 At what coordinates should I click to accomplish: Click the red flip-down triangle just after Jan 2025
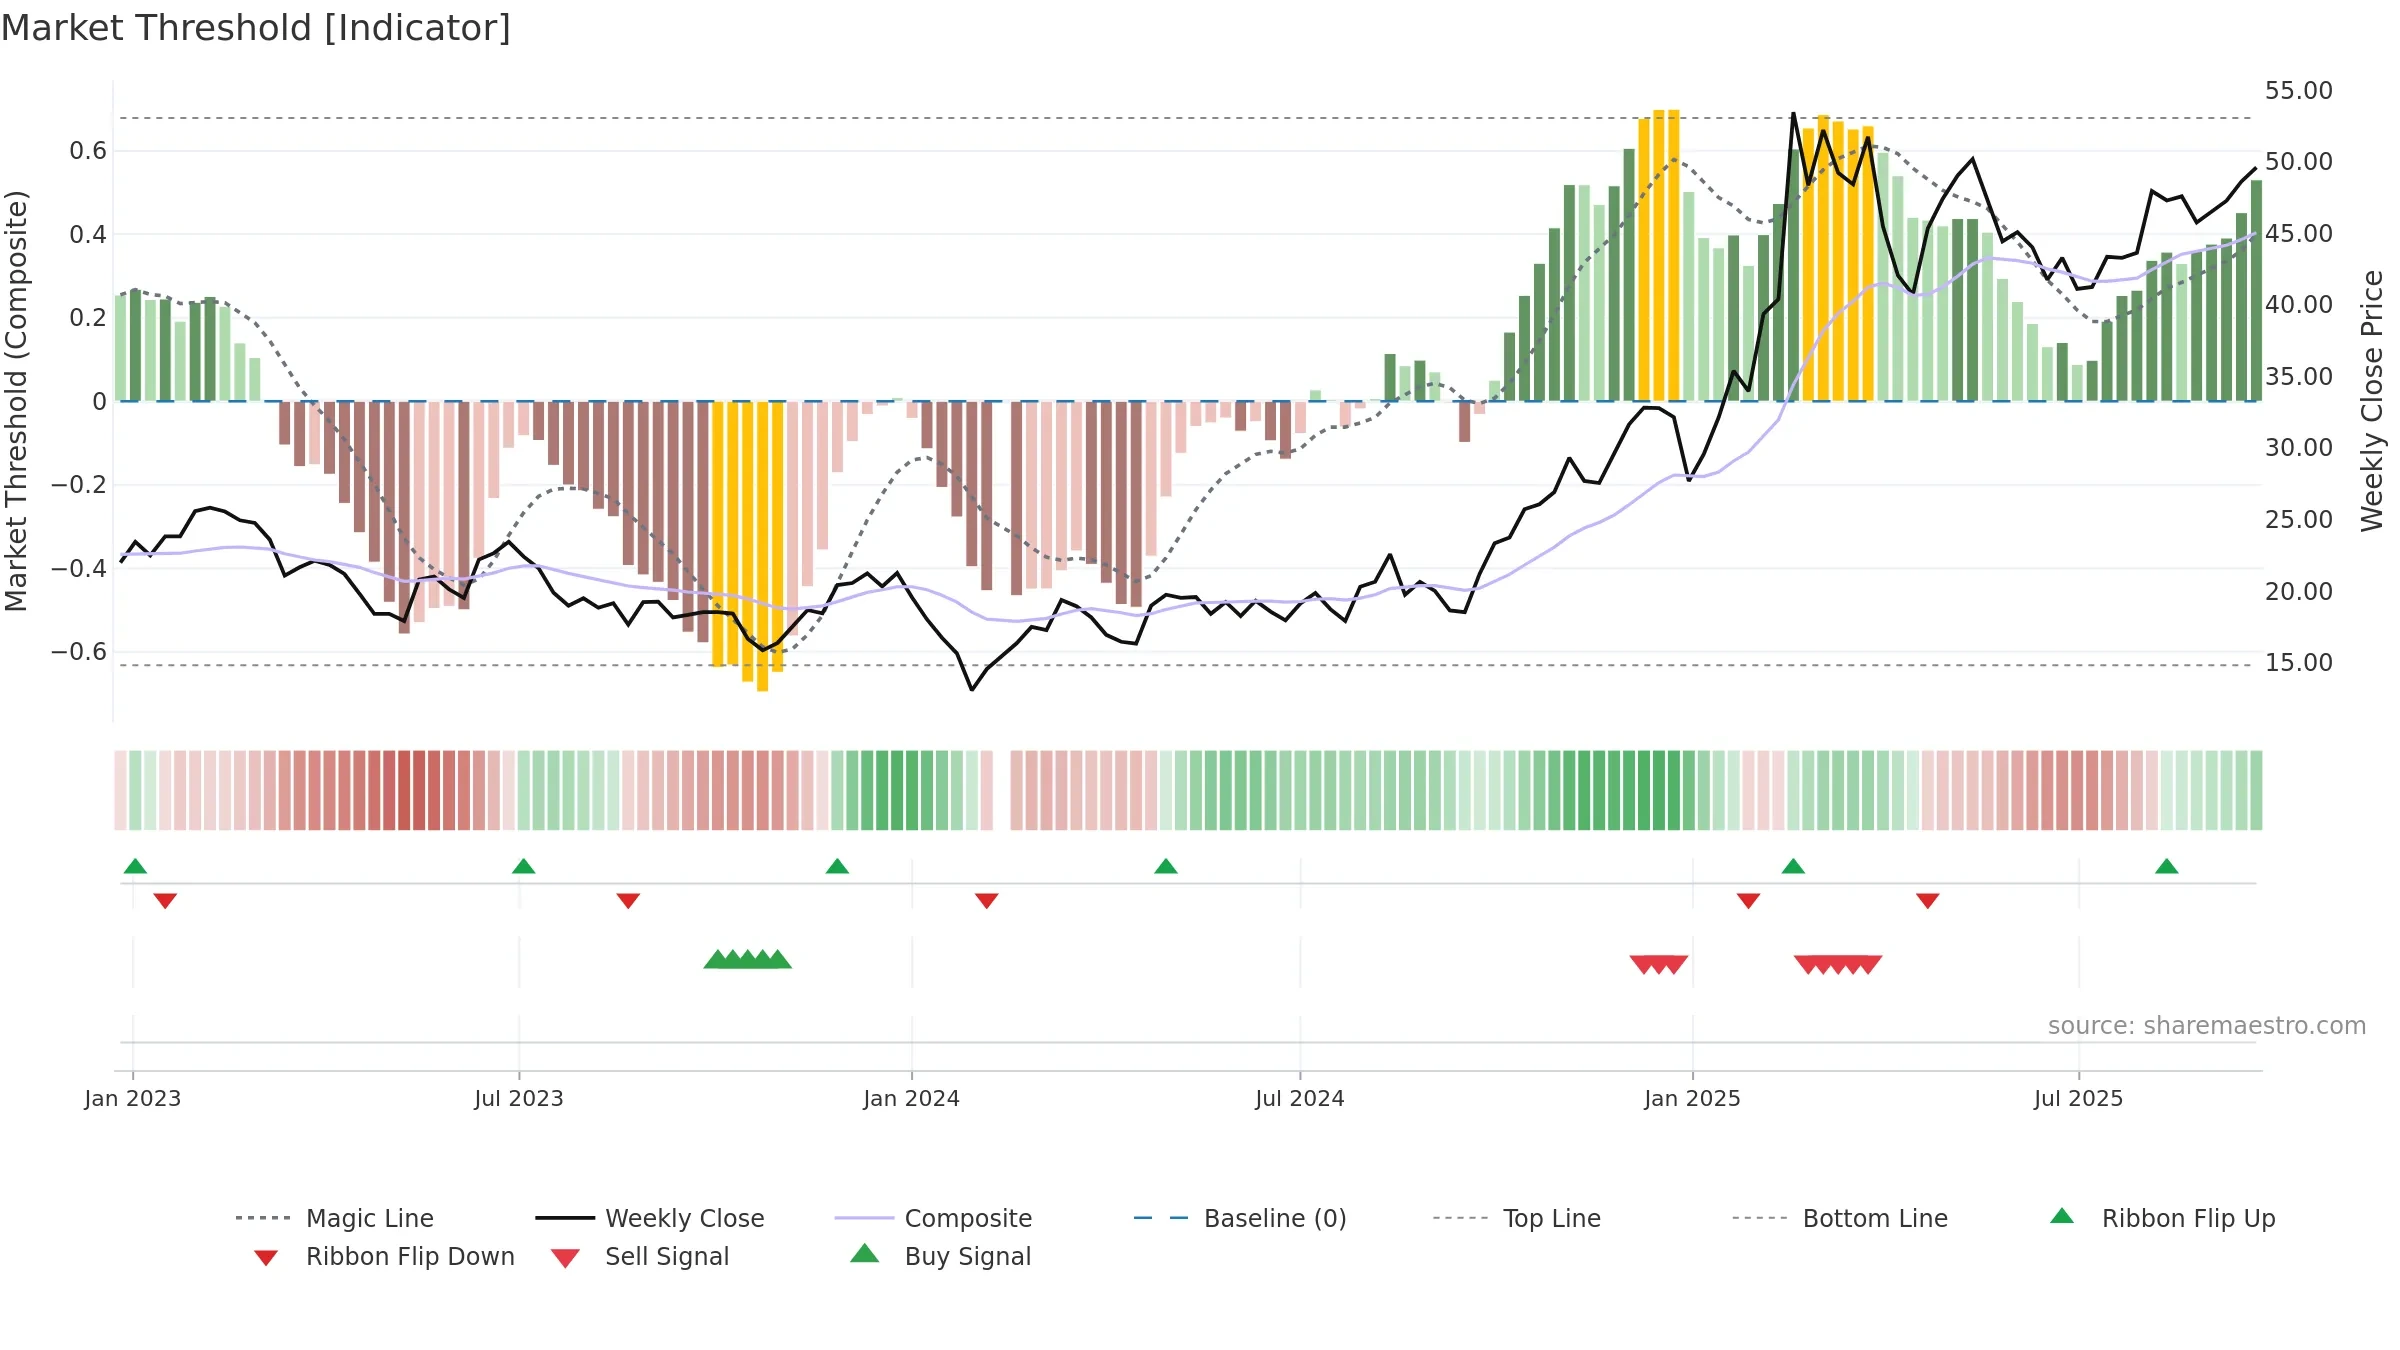[x=1748, y=901]
